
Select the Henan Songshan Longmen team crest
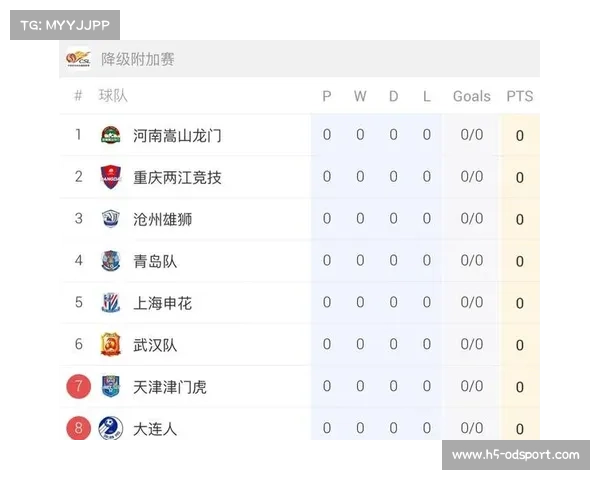111,135
